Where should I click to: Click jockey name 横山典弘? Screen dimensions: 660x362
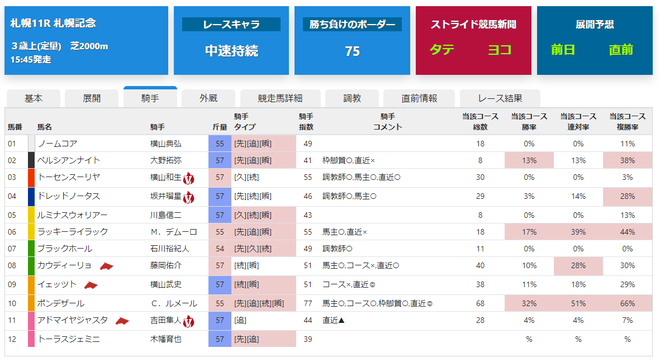click(x=166, y=144)
